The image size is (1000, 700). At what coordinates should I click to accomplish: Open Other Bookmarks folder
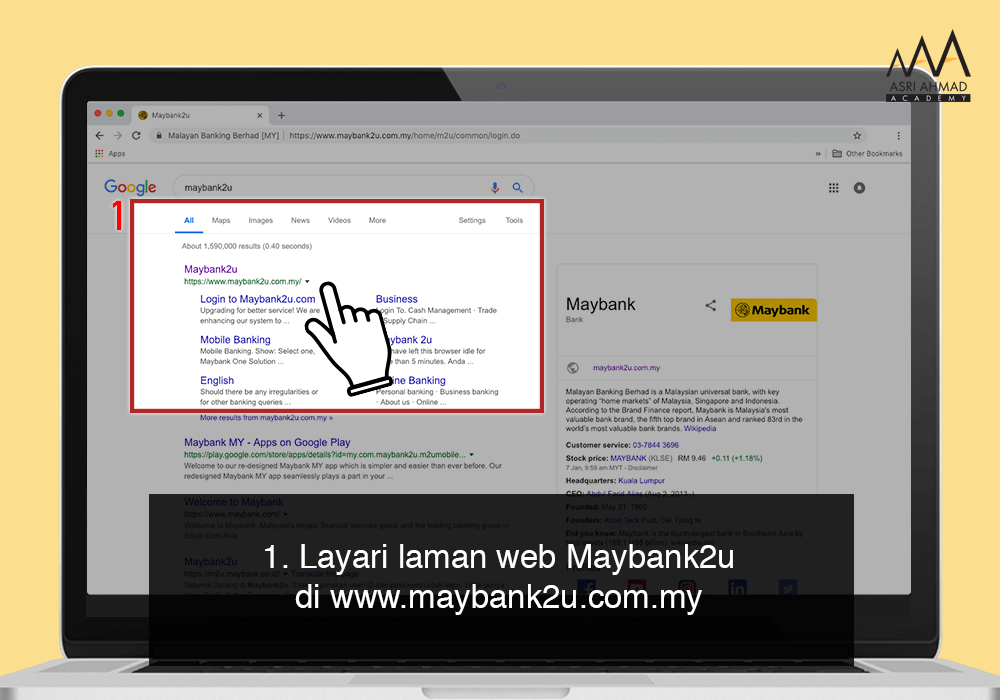(867, 154)
